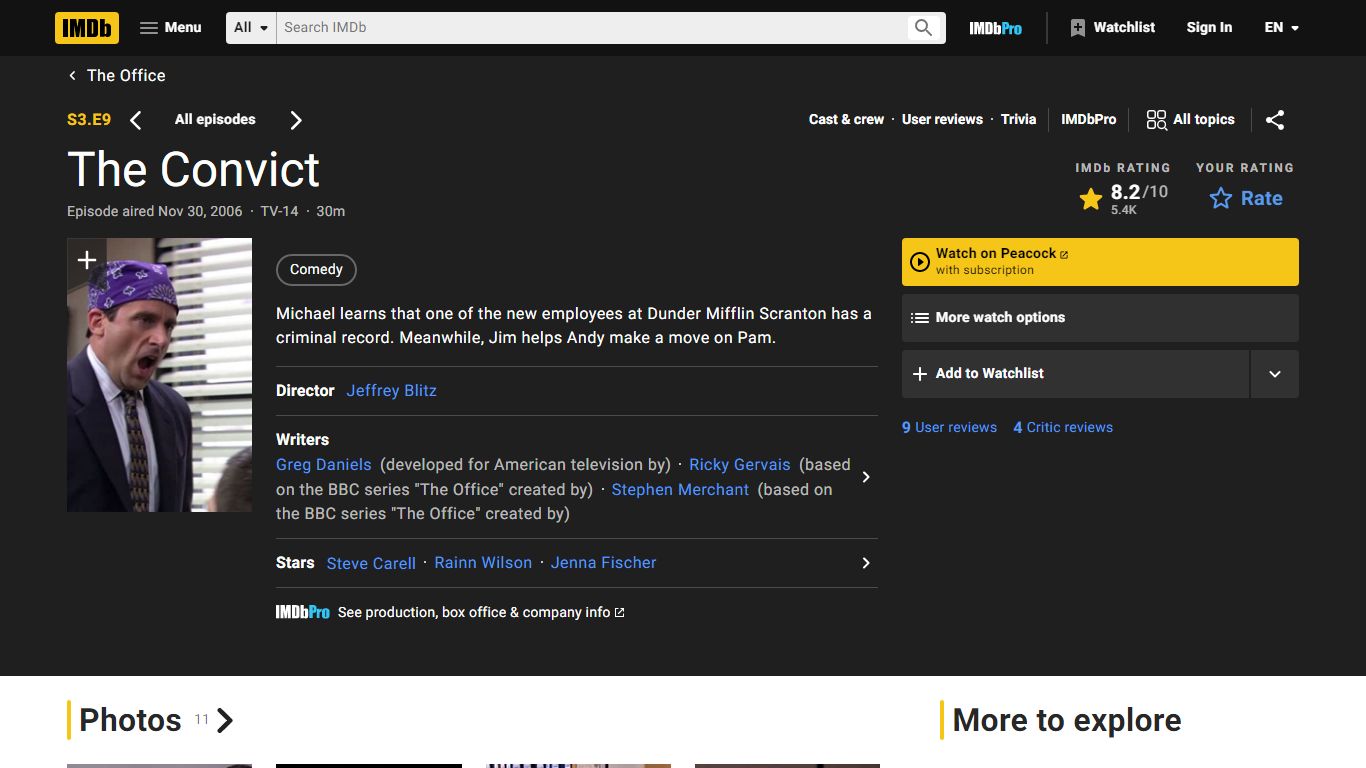This screenshot has width=1366, height=768.
Task: Click Add to Watchlist button
Action: pos(1075,374)
